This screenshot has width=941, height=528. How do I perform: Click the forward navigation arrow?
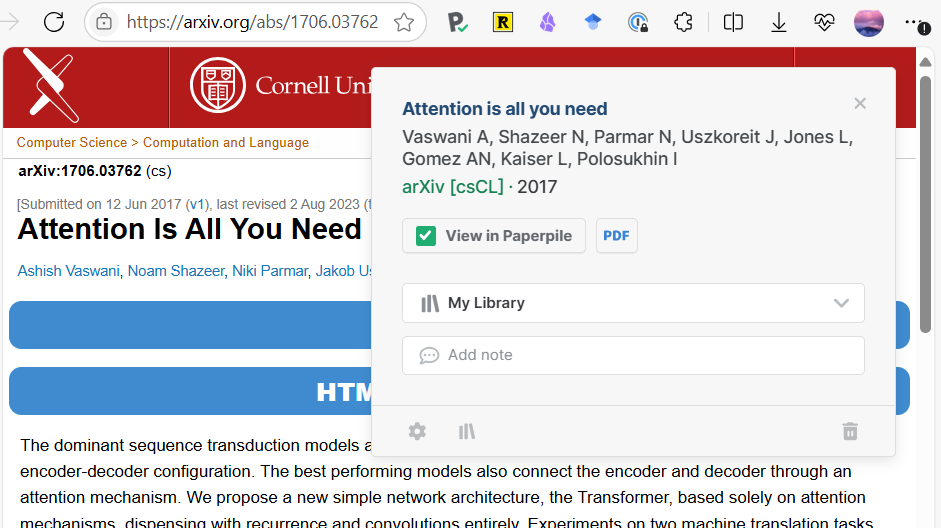10,22
